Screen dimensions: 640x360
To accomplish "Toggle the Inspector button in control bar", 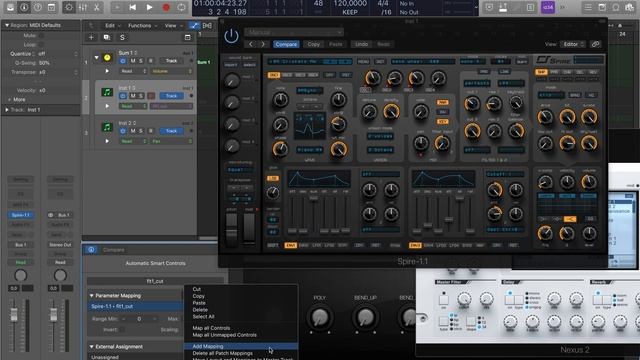I will tap(24, 7).
